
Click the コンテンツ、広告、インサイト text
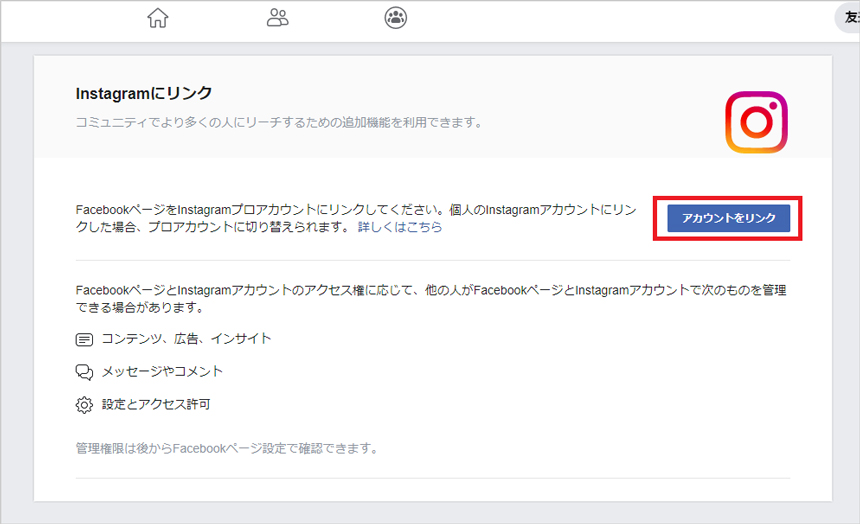coord(186,339)
